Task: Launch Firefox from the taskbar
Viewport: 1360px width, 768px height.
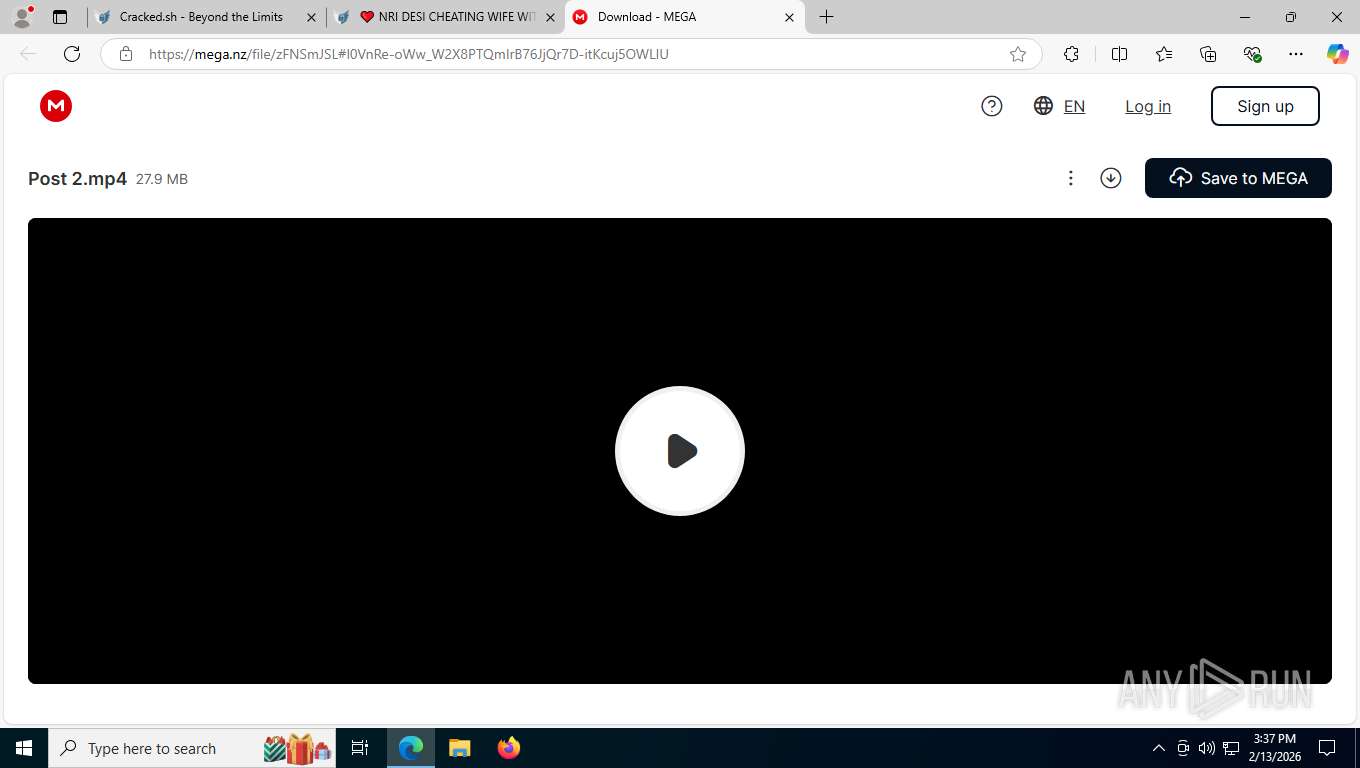Action: pos(509,748)
